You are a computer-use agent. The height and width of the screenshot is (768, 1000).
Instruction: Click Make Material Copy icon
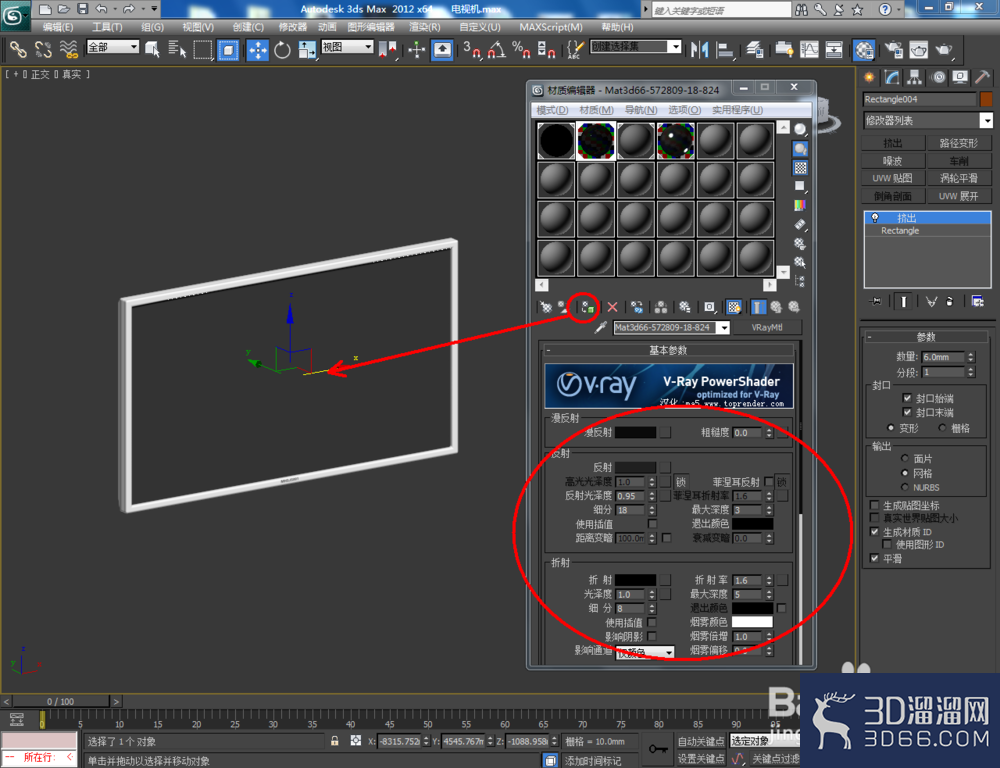[636, 307]
